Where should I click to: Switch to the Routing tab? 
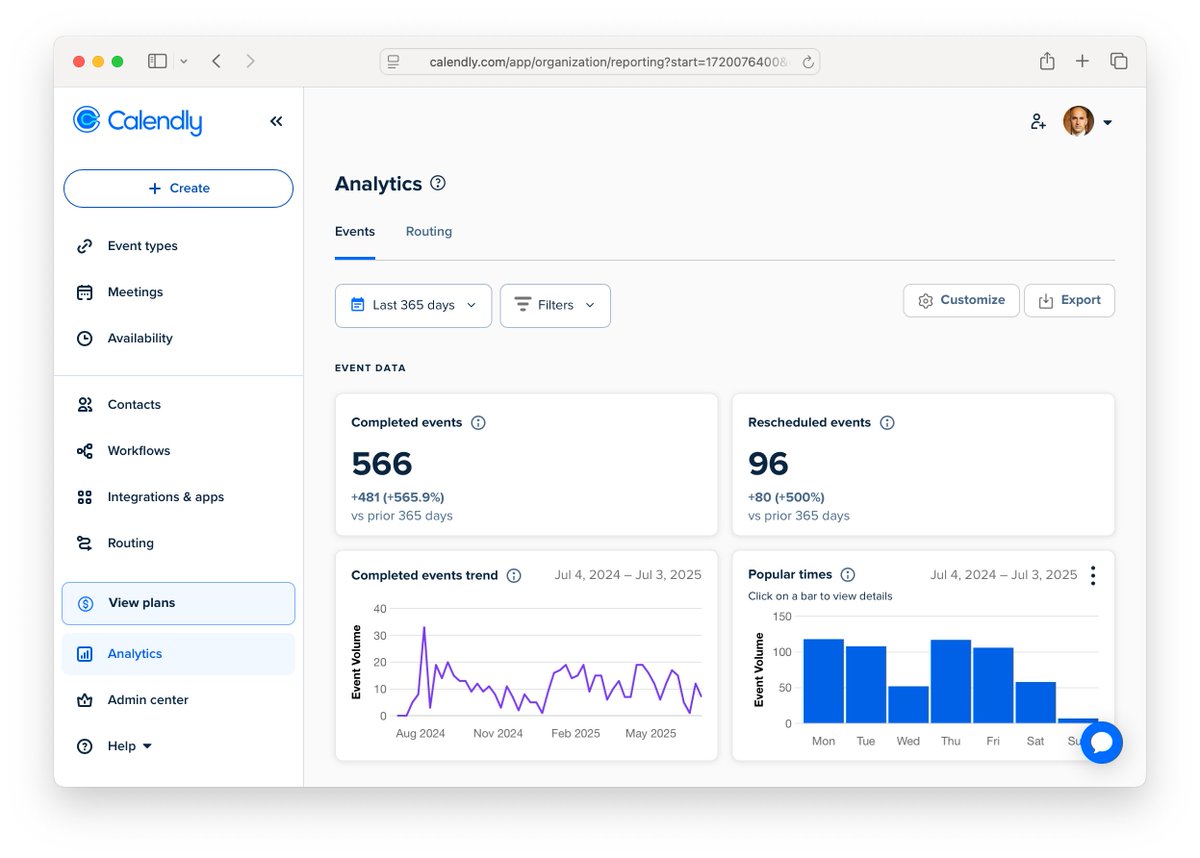(x=429, y=231)
